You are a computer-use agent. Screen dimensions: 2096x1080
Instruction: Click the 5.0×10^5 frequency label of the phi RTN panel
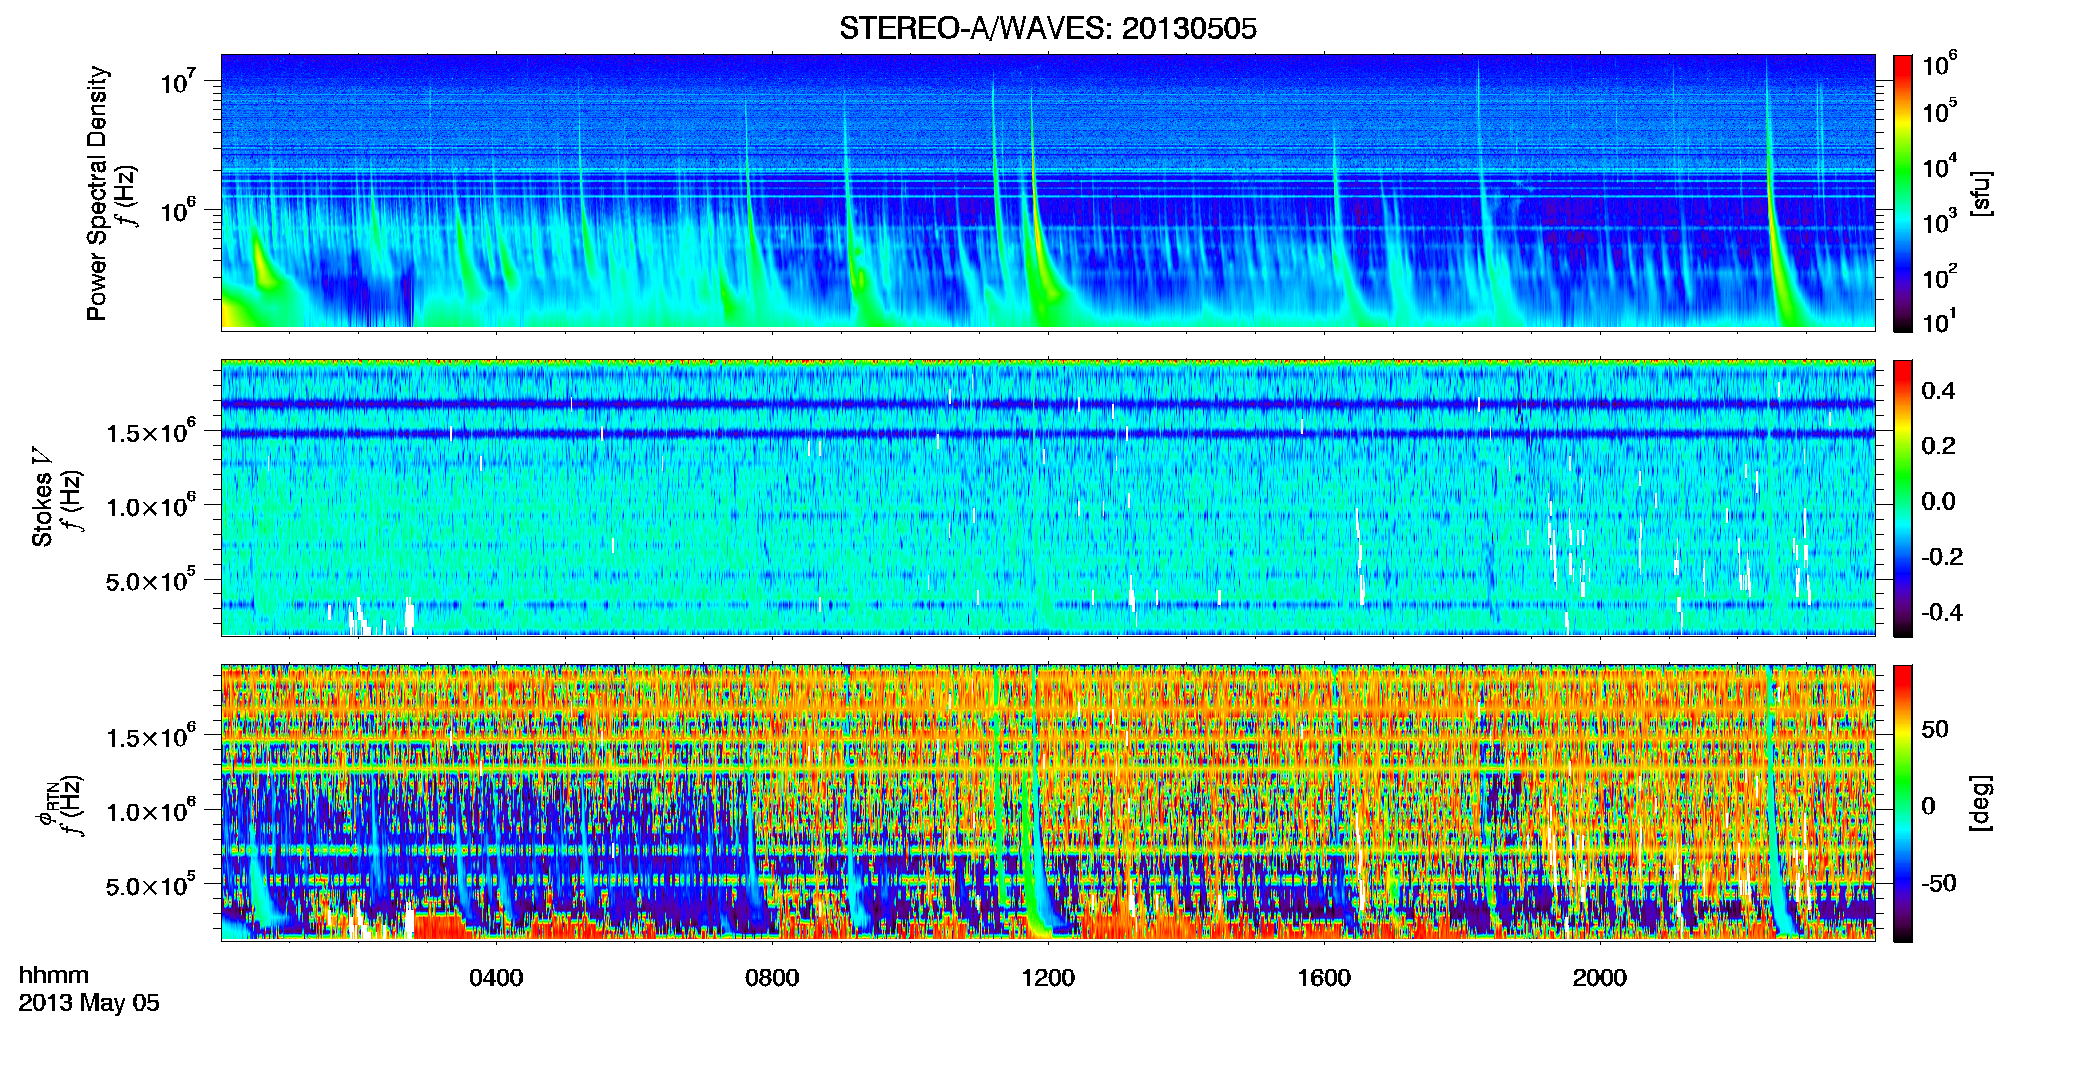tap(151, 885)
